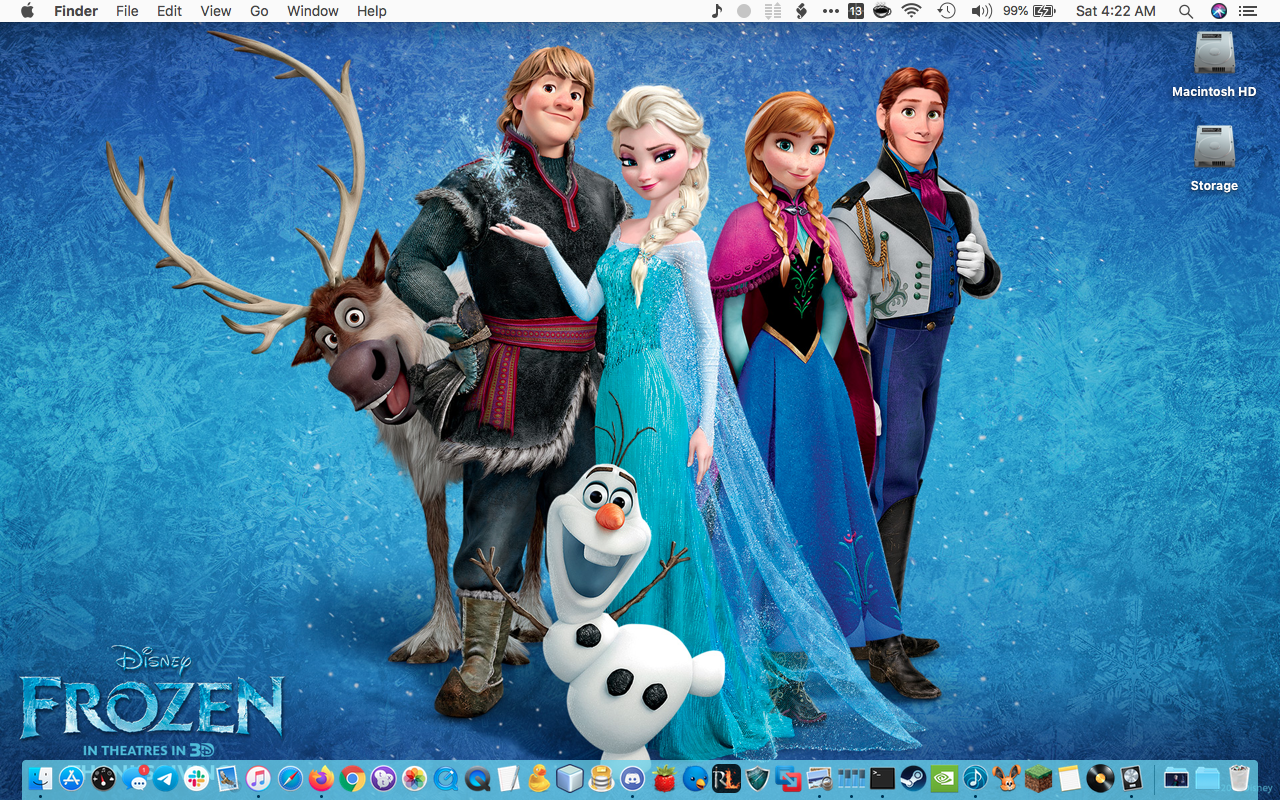Open the folder stack beside Downloads in Dock
1280x800 pixels.
[x=1177, y=778]
